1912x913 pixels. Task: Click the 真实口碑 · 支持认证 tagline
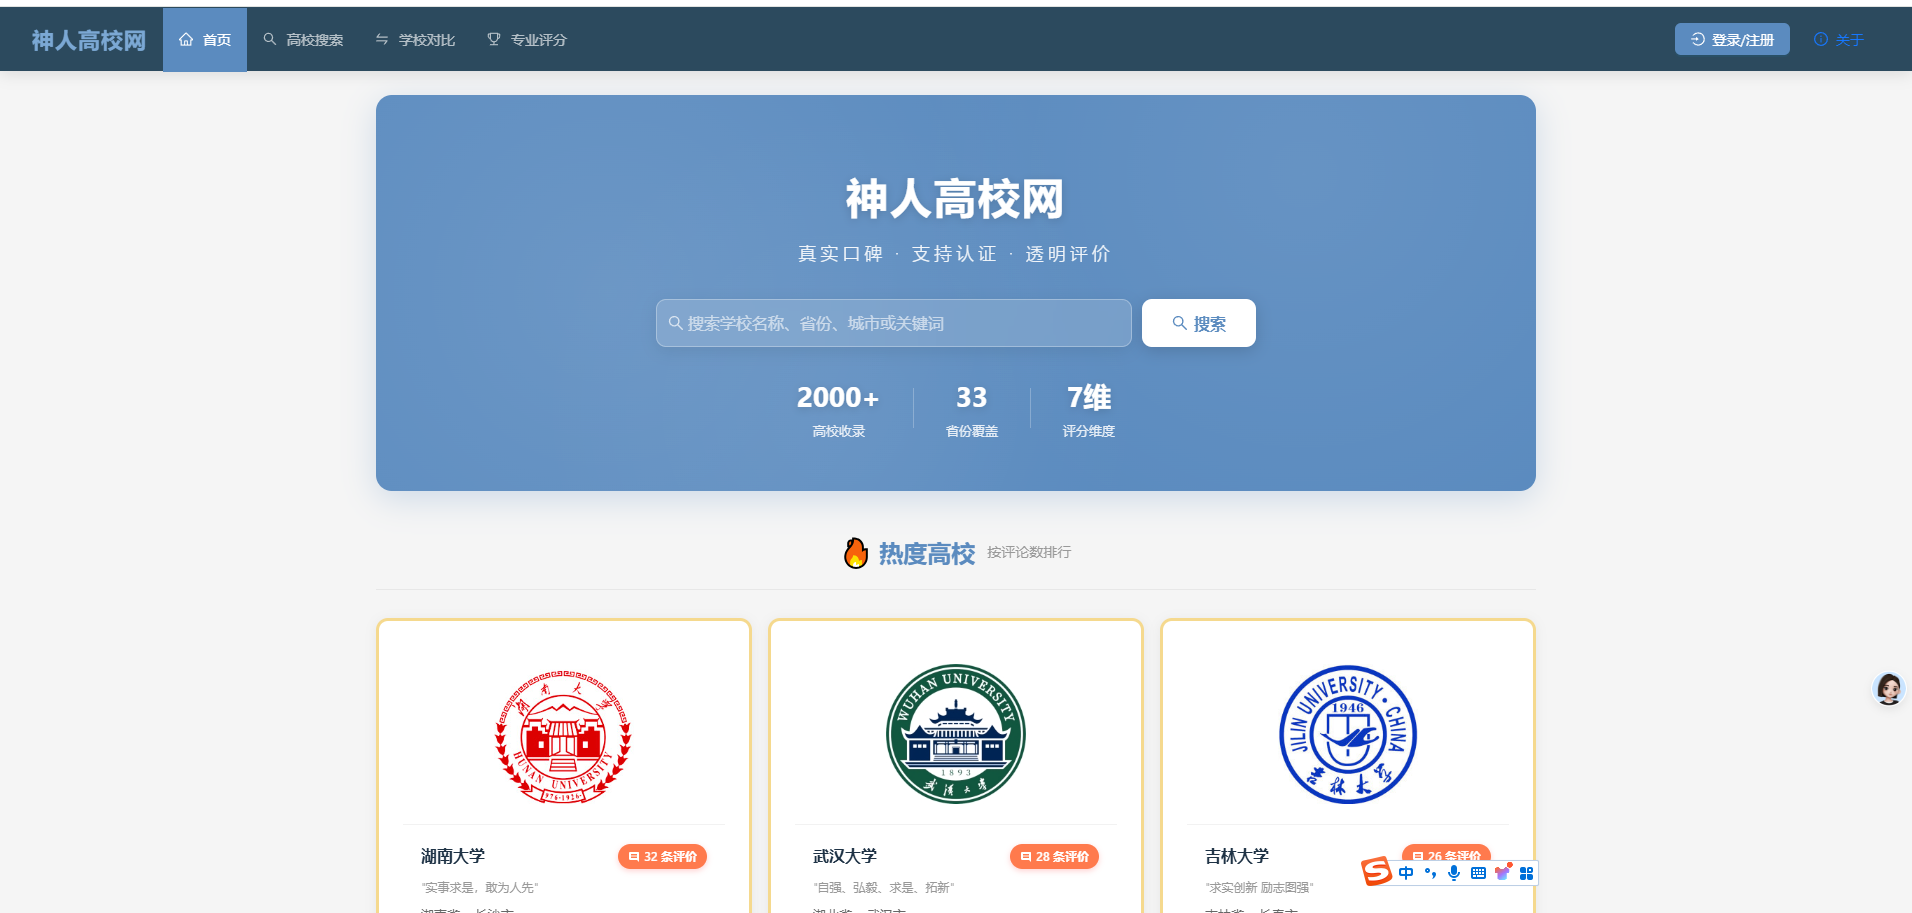click(x=954, y=254)
